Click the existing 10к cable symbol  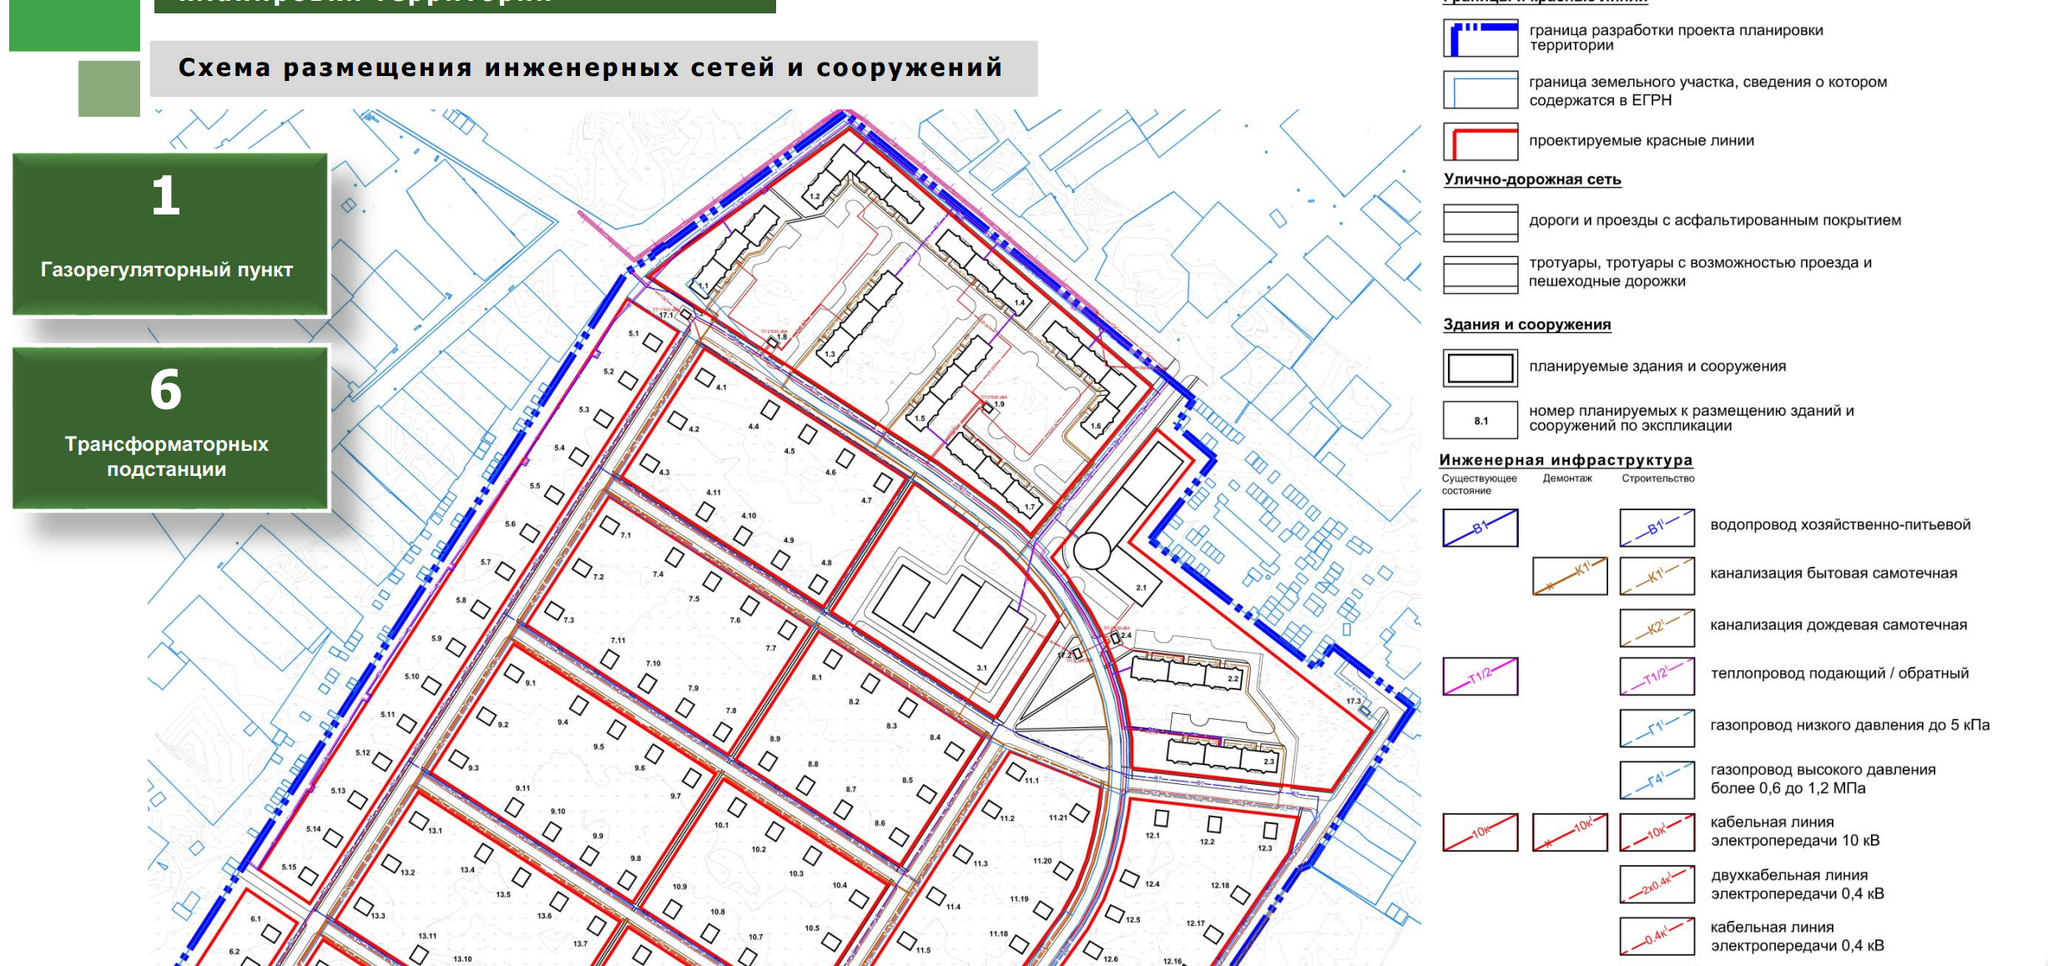(1480, 832)
